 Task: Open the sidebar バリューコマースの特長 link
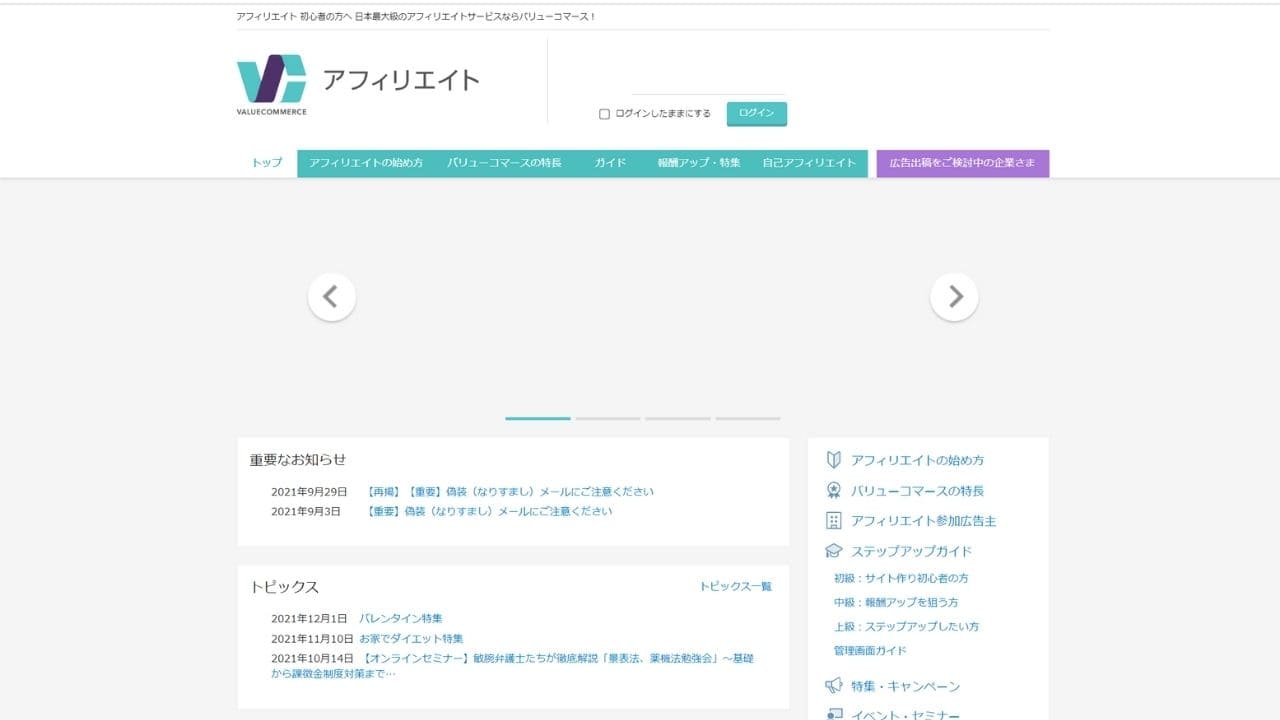pyautogui.click(x=917, y=490)
